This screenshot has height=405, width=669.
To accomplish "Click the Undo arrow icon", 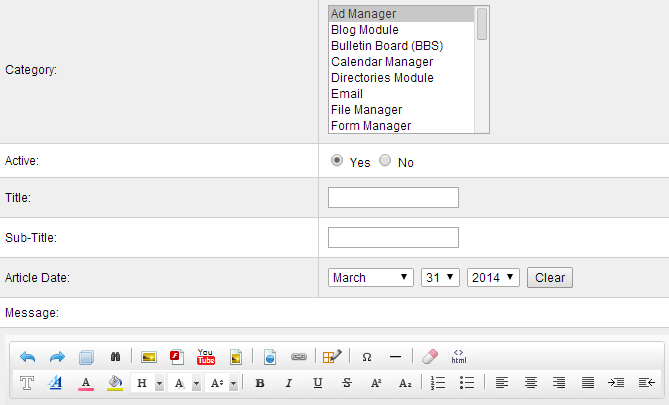I will [x=28, y=357].
